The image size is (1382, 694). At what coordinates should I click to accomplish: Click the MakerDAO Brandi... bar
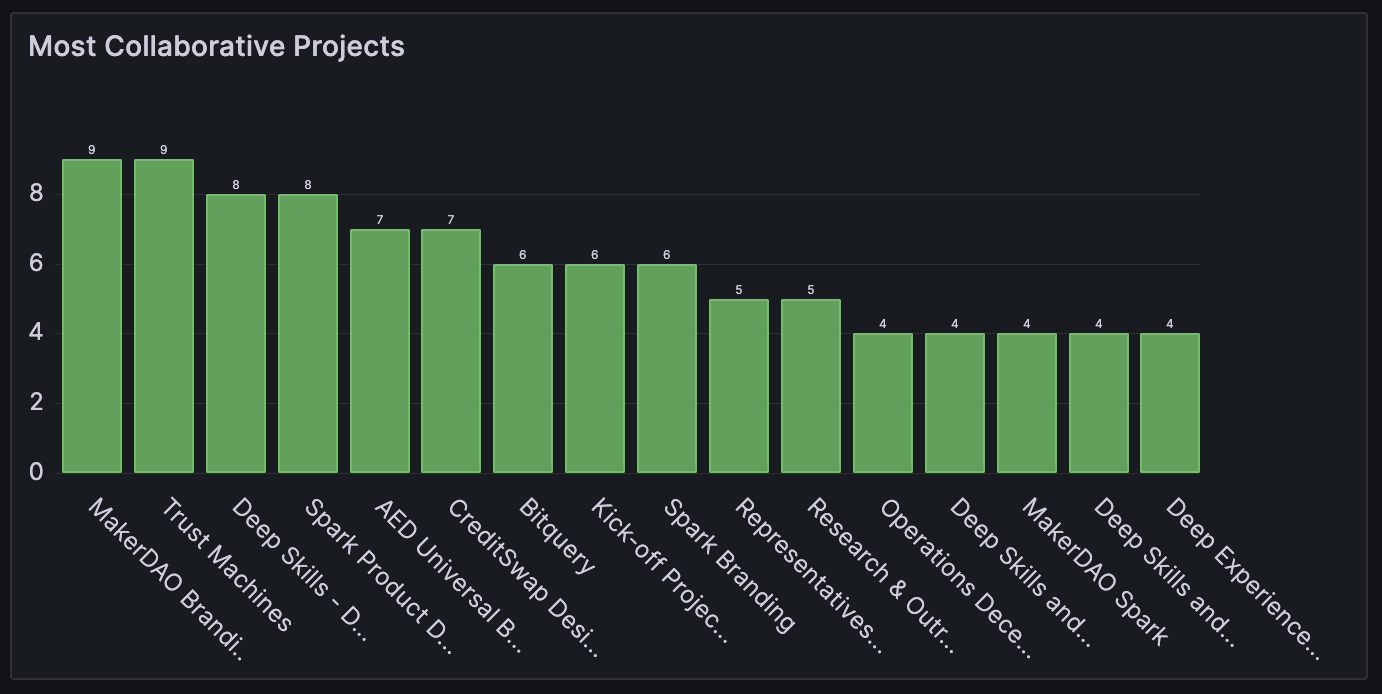click(92, 316)
